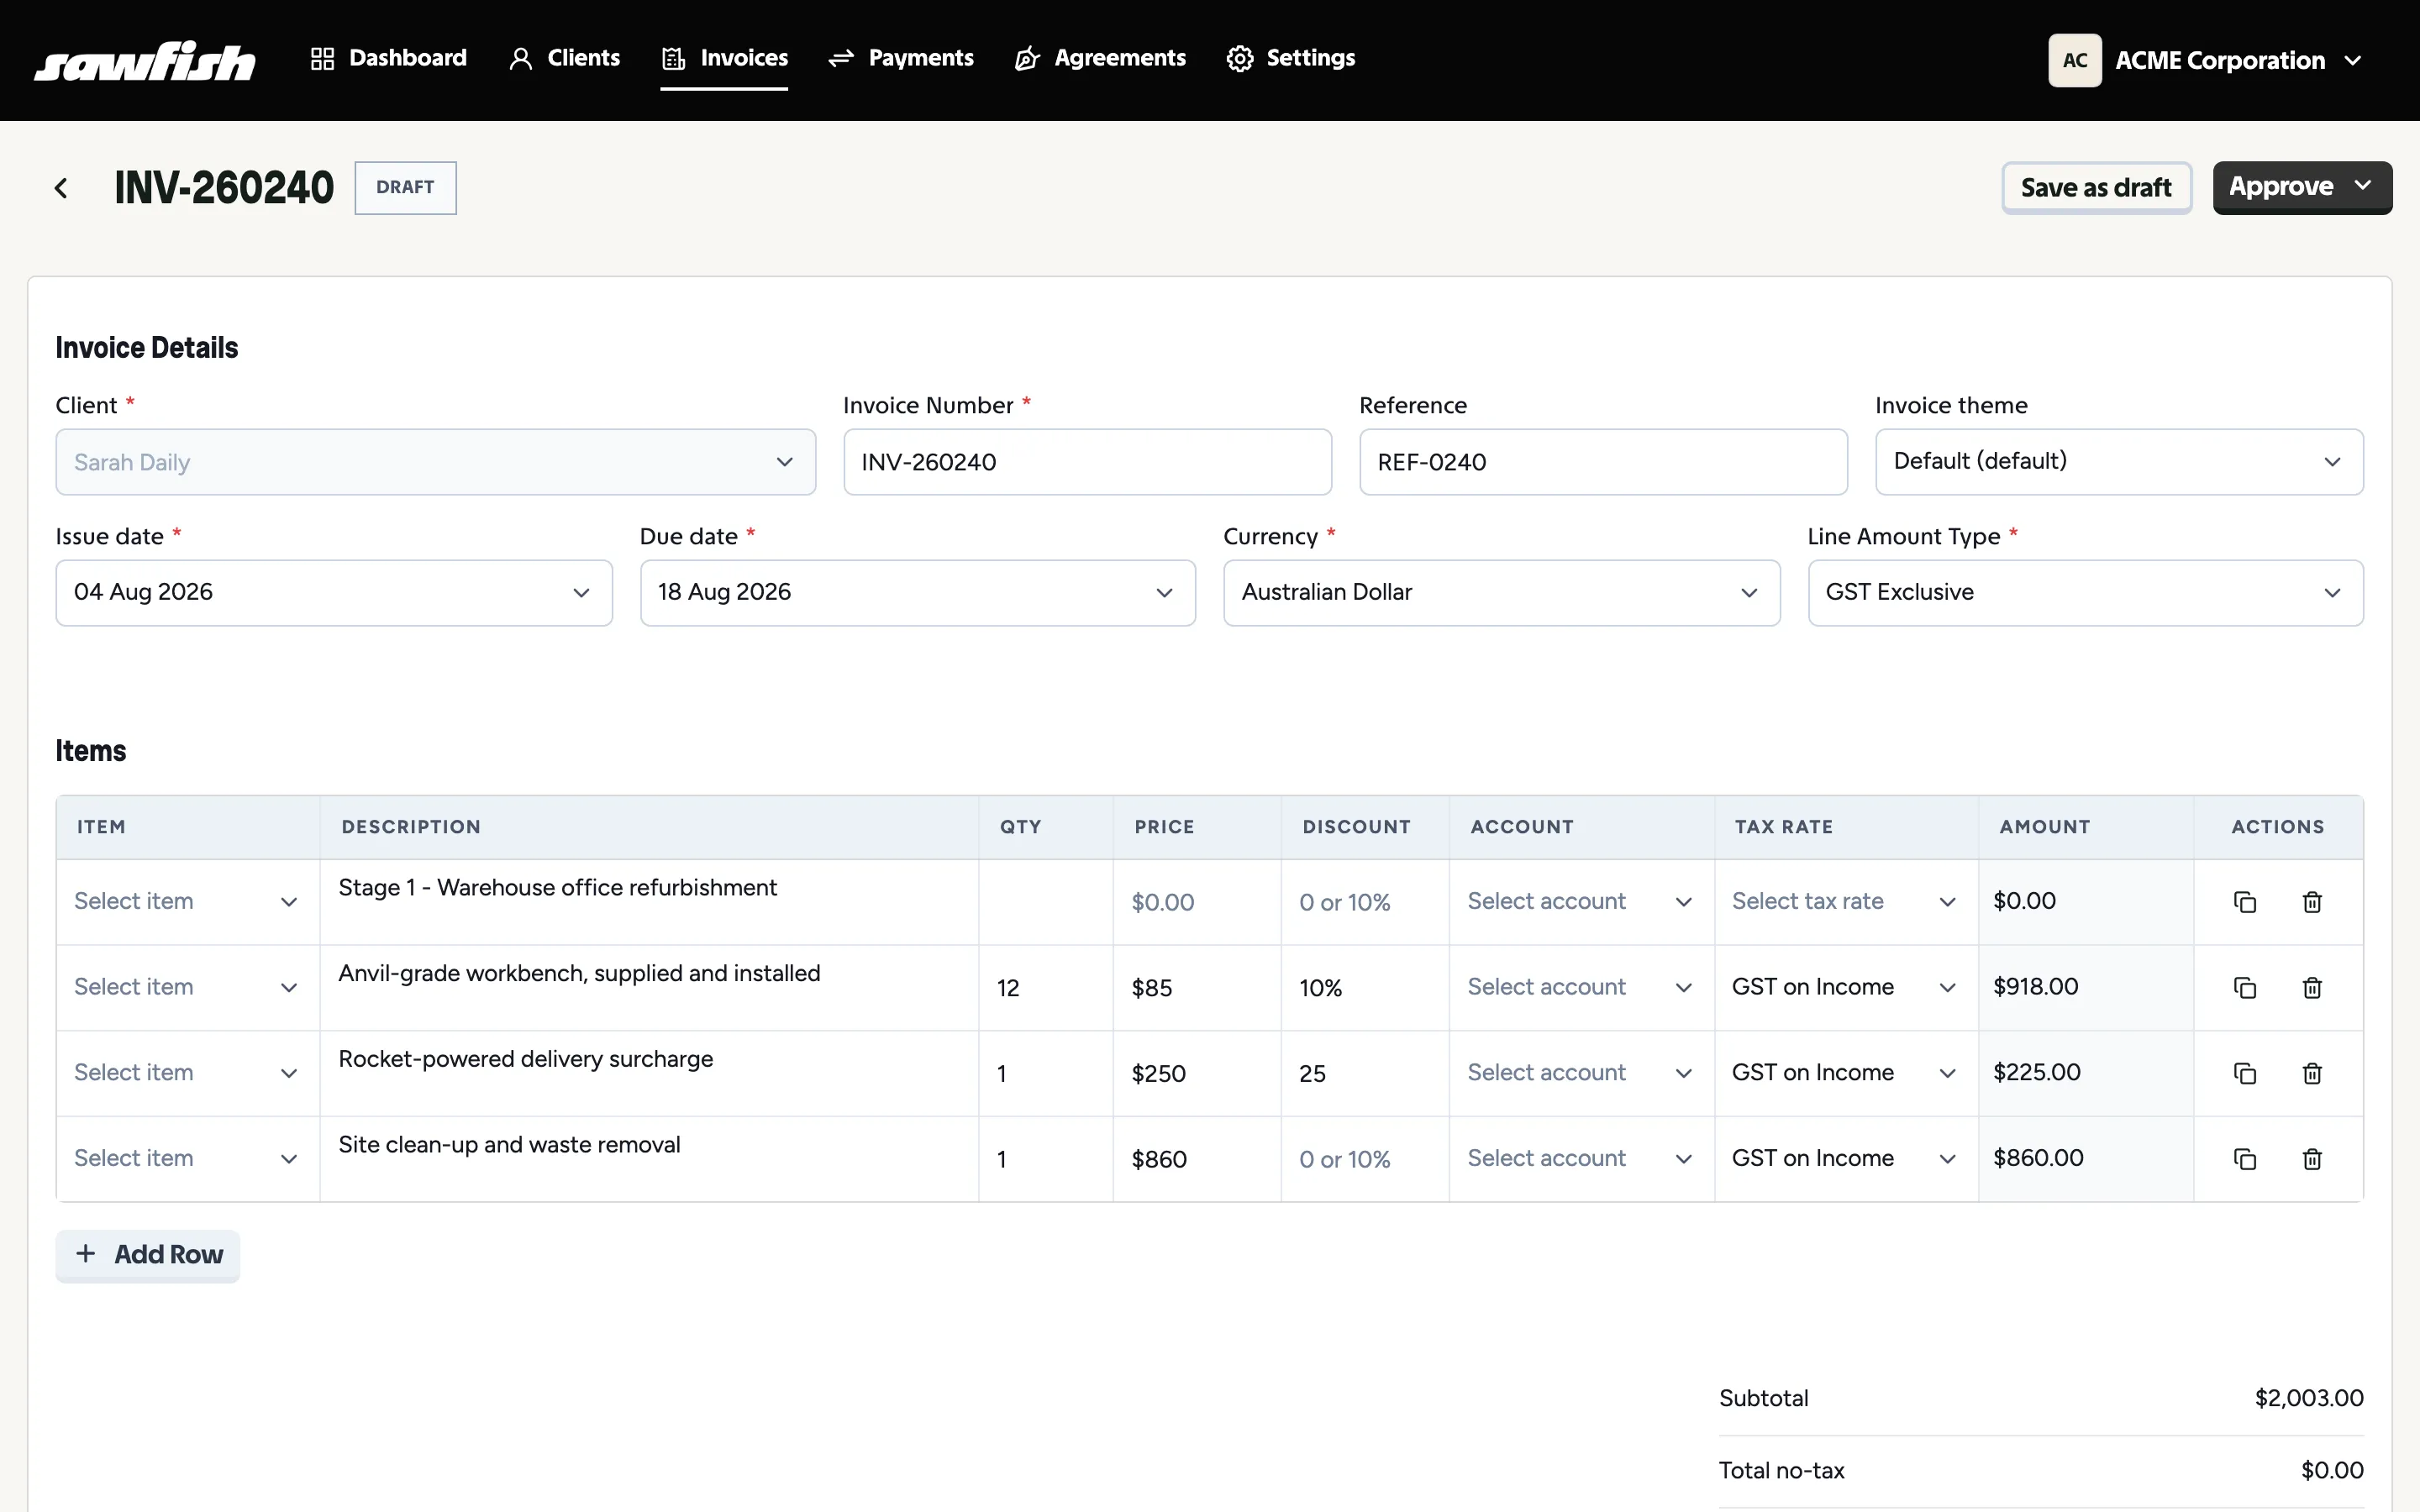Click the DESCRIPTION column header

pyautogui.click(x=411, y=827)
